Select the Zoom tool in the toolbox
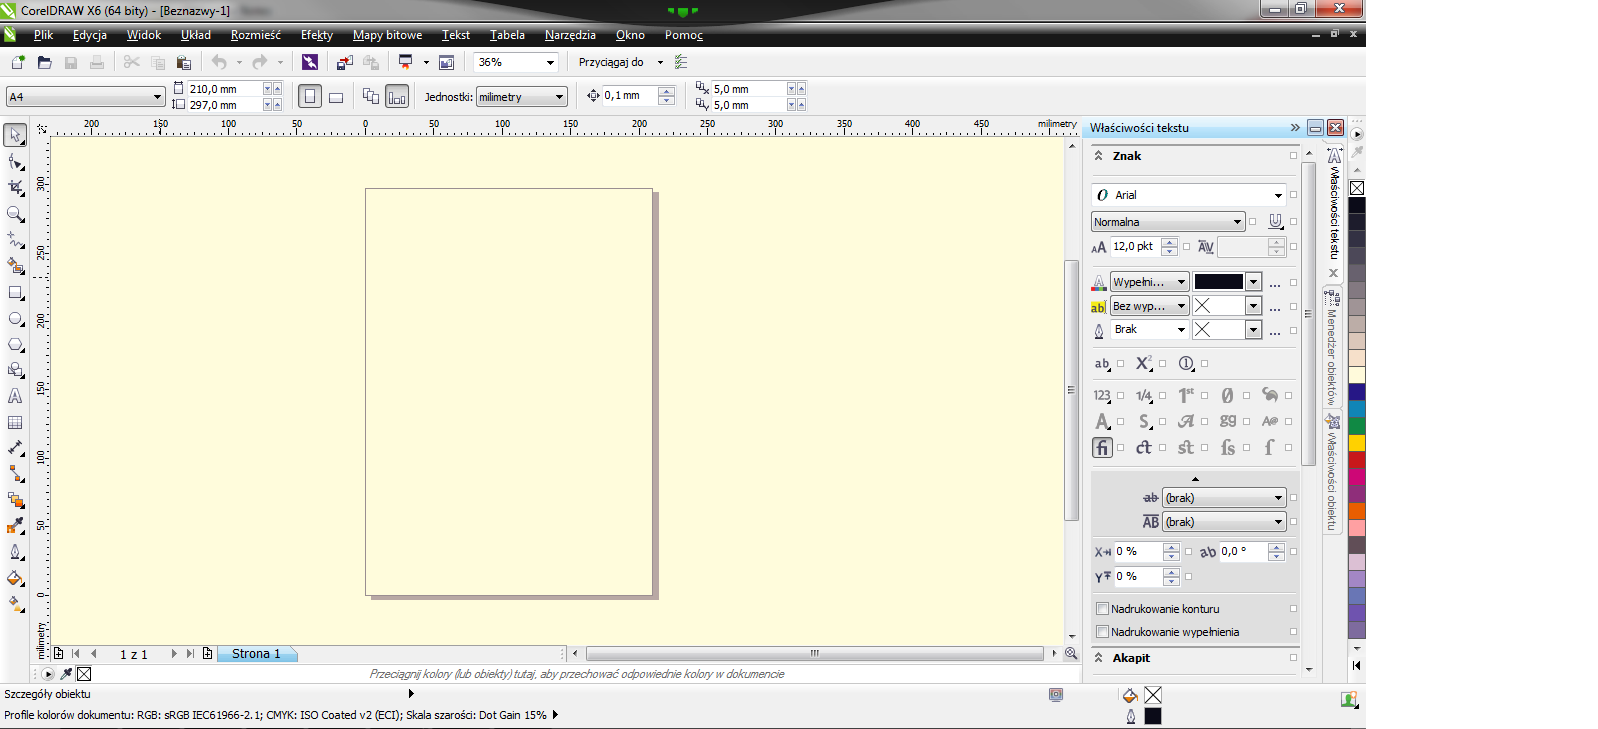Screen dimensions: 1598x729 pos(15,214)
